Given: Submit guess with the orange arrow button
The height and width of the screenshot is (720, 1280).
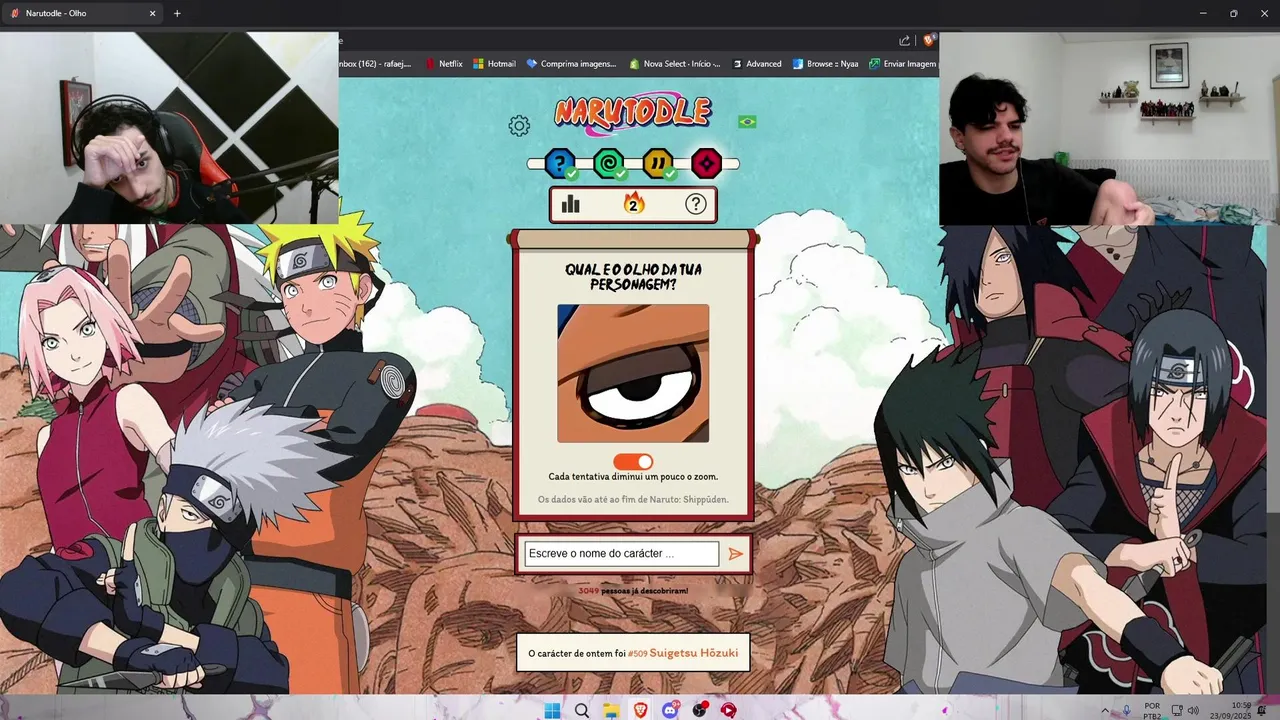Looking at the screenshot, I should (x=736, y=554).
